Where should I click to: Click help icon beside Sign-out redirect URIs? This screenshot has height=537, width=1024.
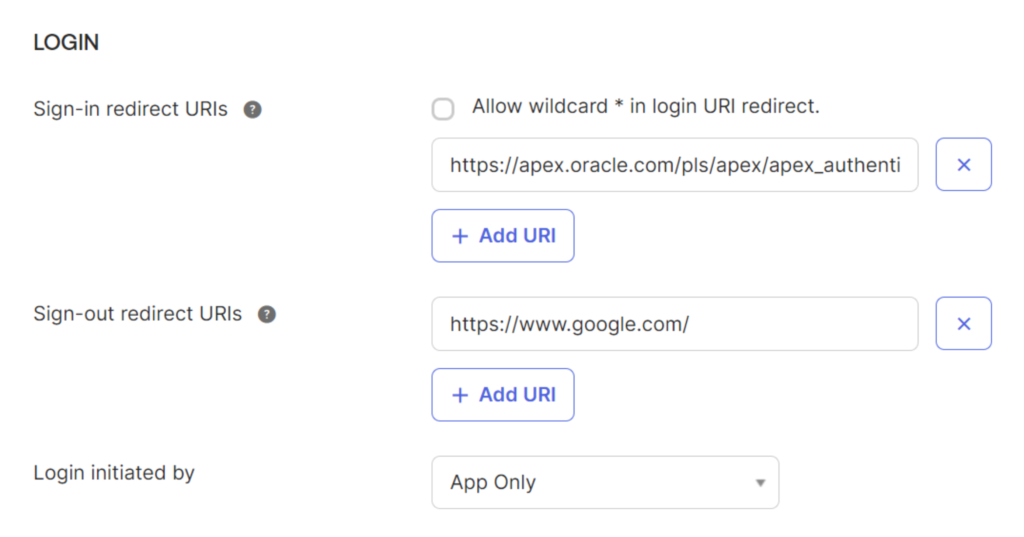click(267, 314)
